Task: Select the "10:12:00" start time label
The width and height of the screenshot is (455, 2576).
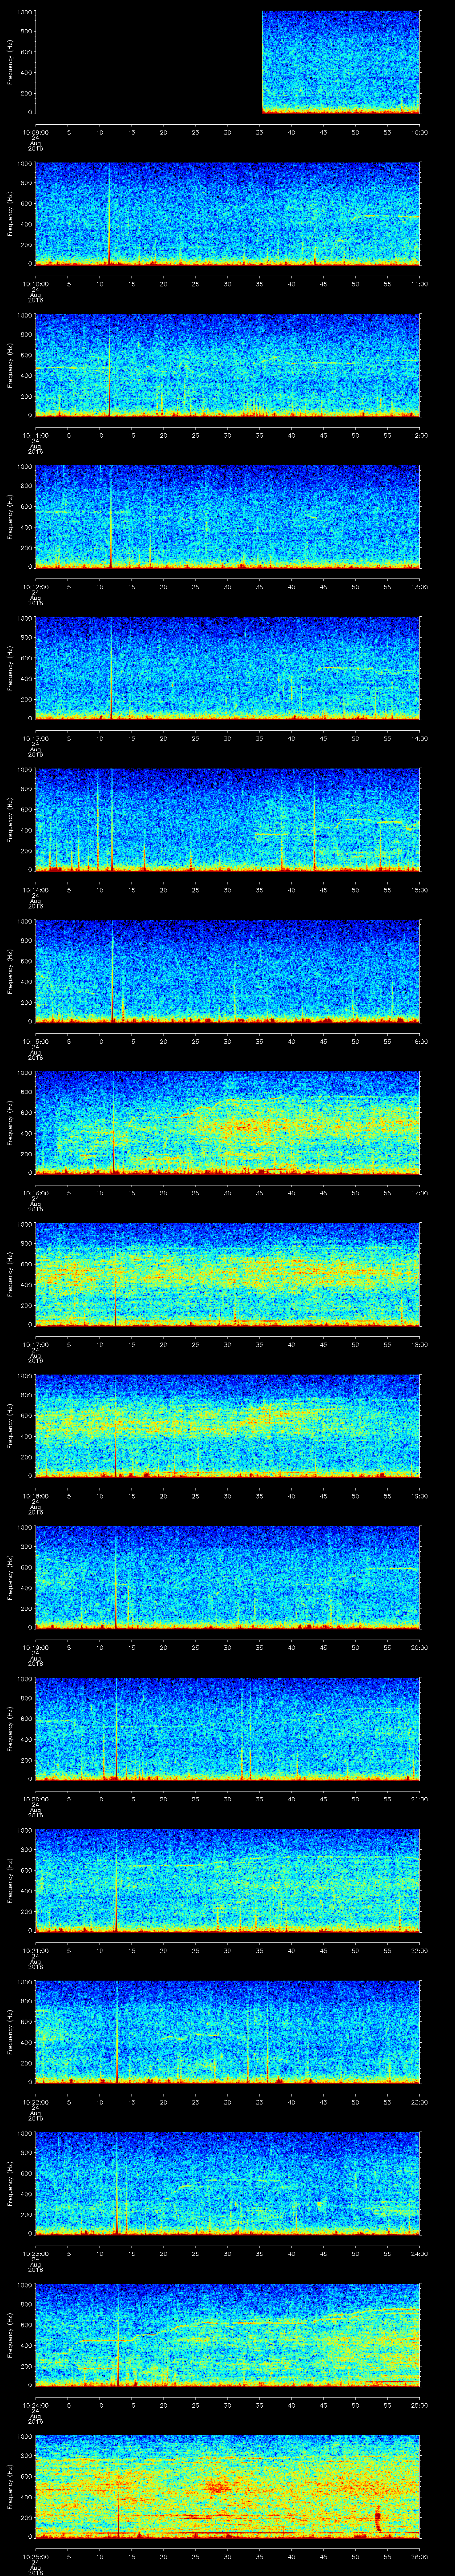Action: point(35,586)
